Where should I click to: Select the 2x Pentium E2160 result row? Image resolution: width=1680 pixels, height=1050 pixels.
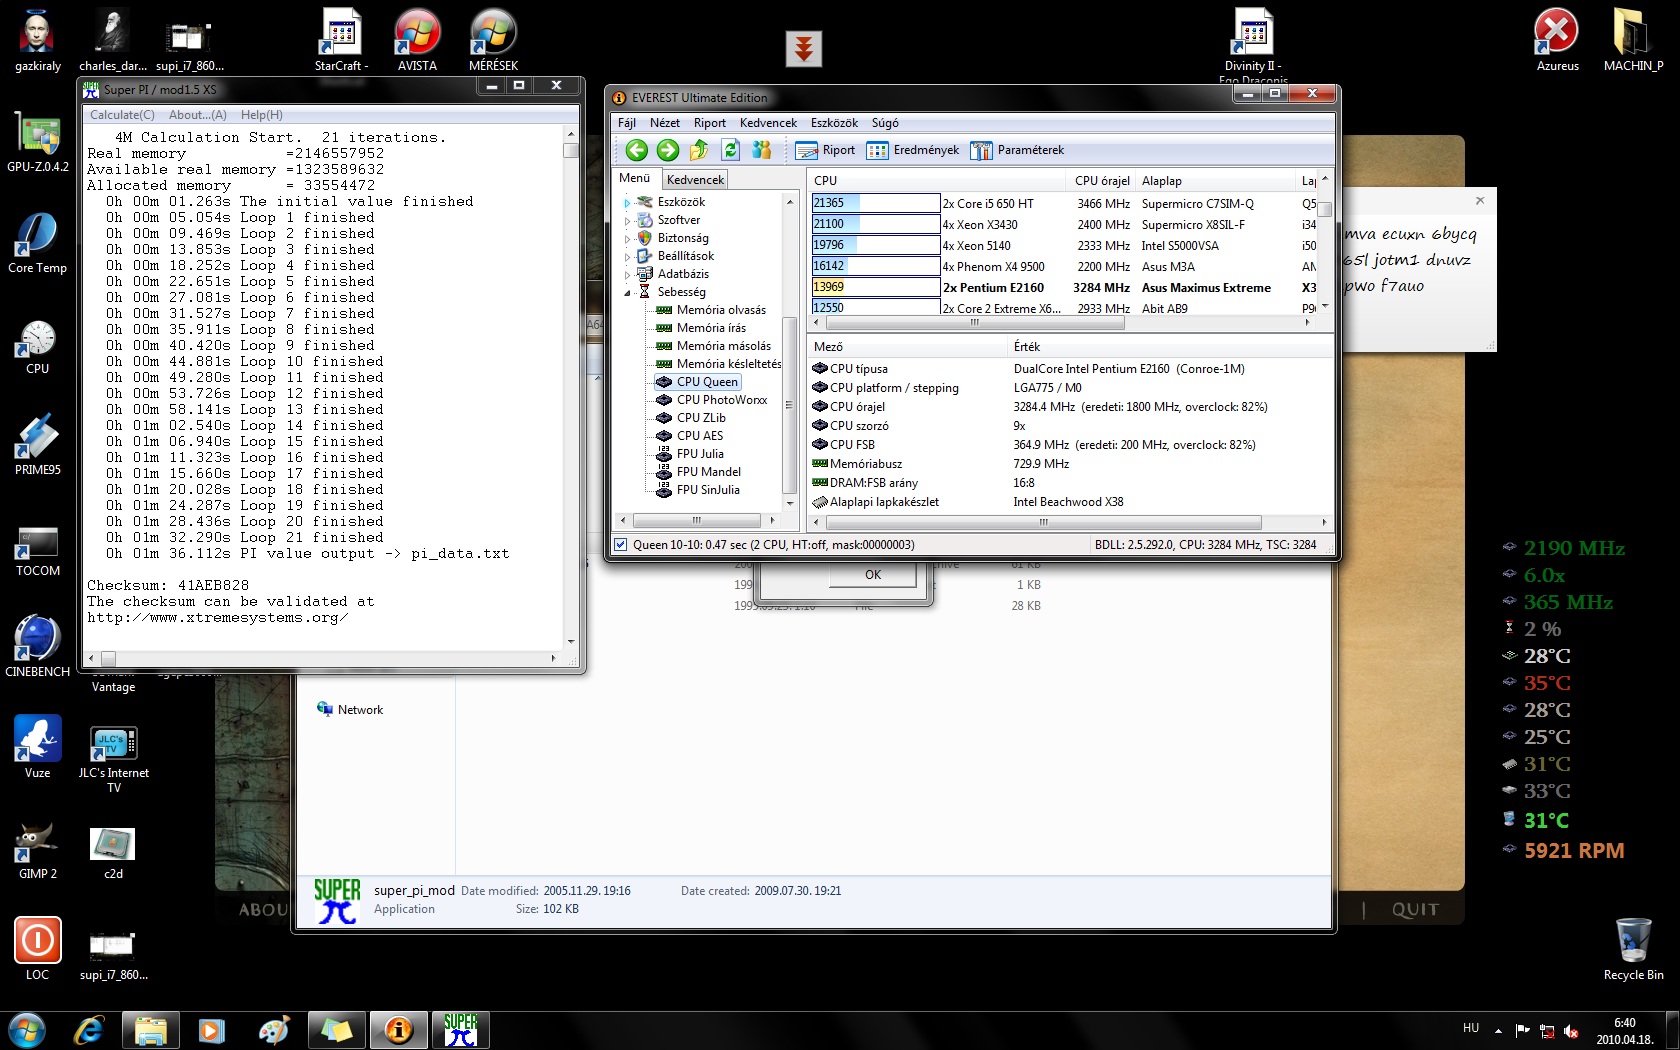coord(1064,287)
